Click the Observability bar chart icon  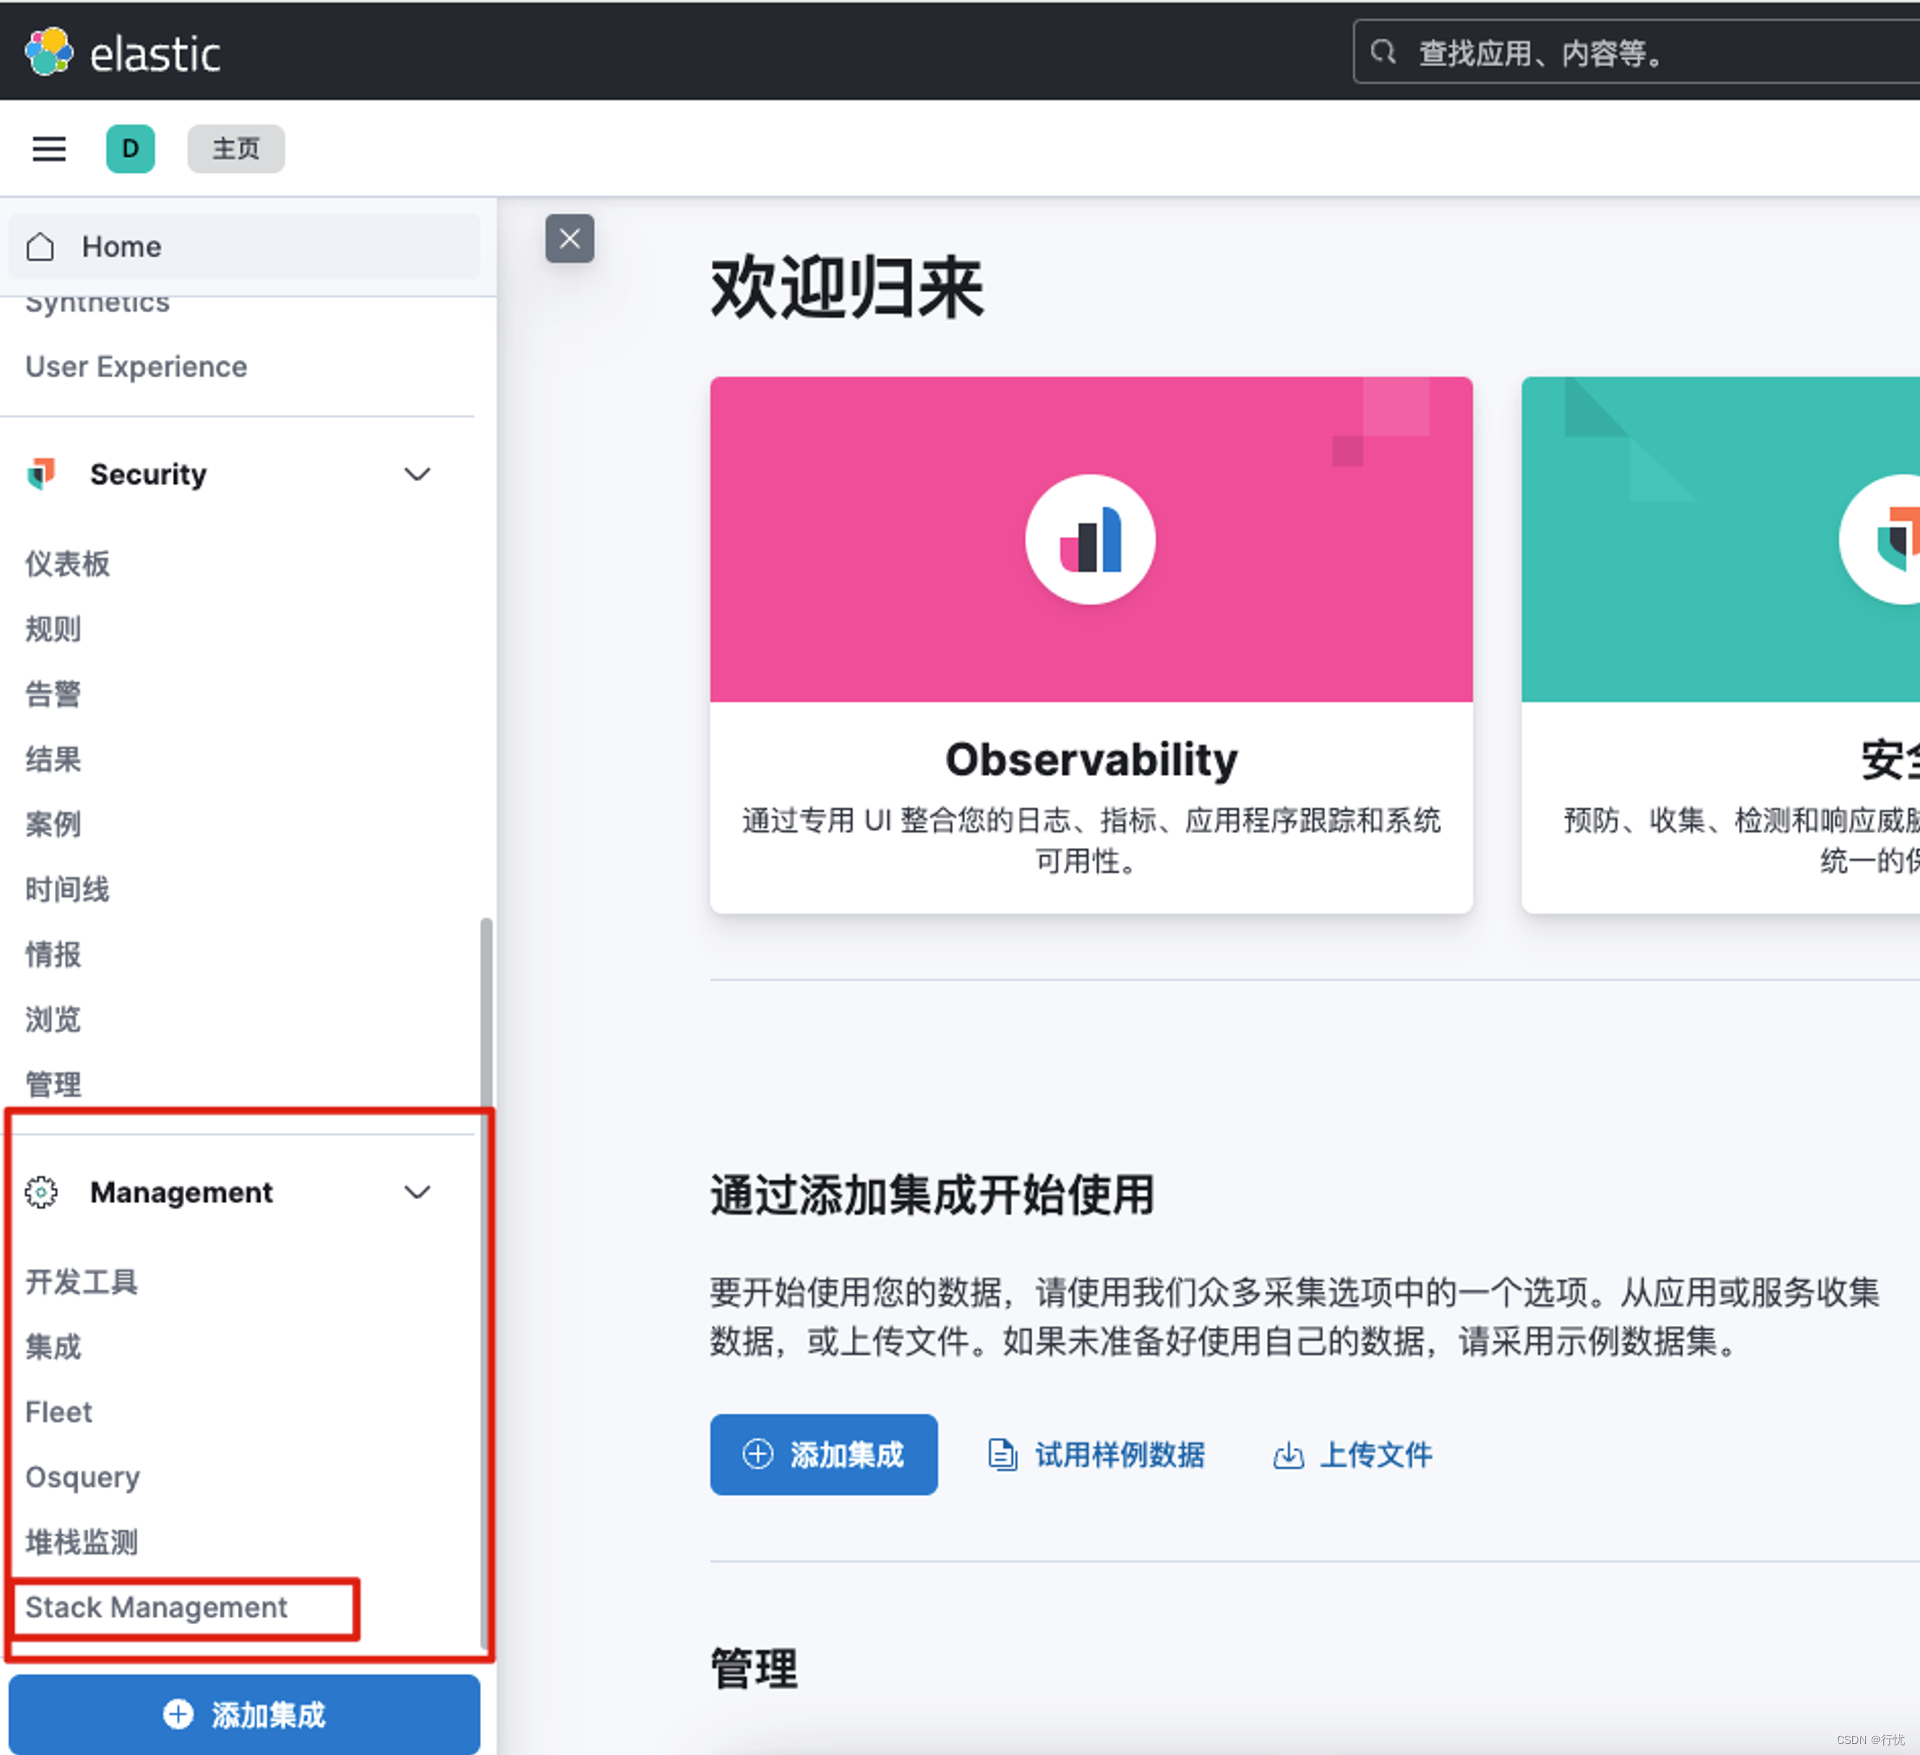(x=1090, y=539)
